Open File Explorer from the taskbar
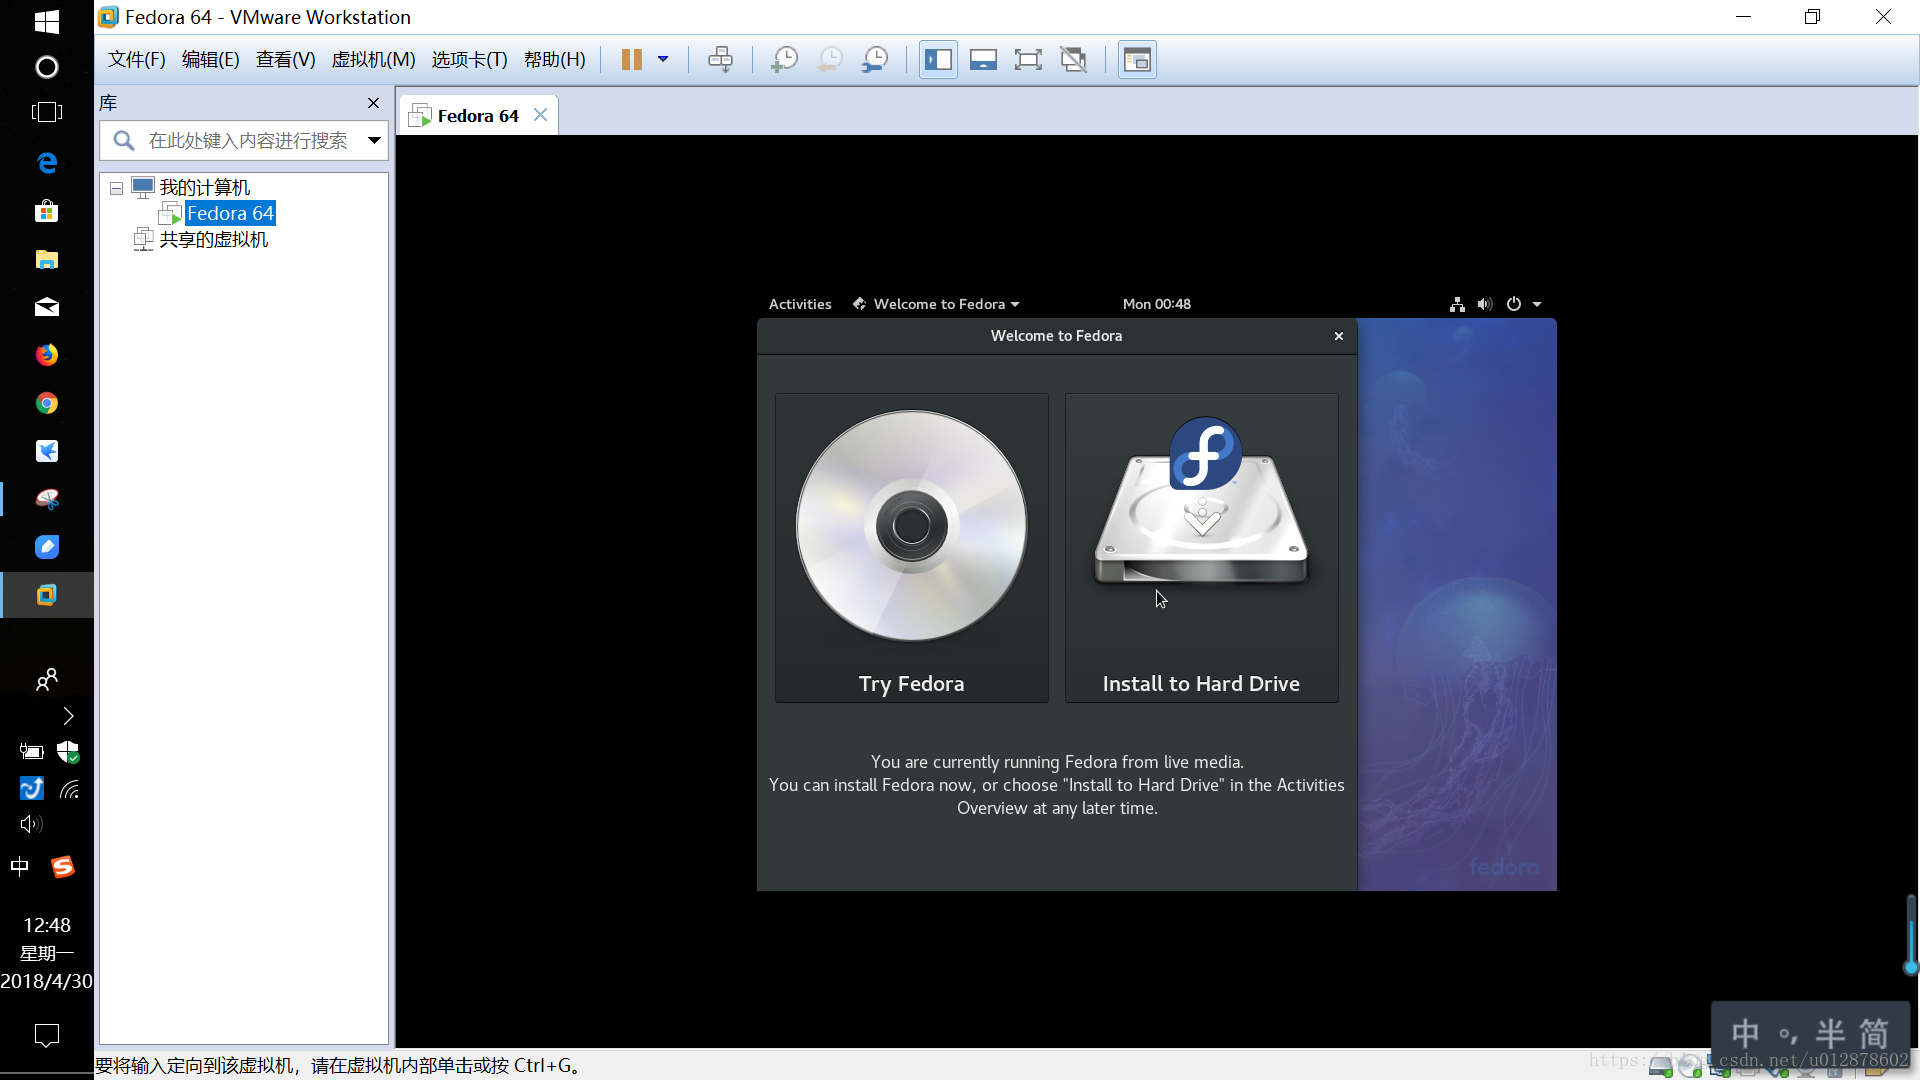The width and height of the screenshot is (1920, 1080). coord(47,259)
